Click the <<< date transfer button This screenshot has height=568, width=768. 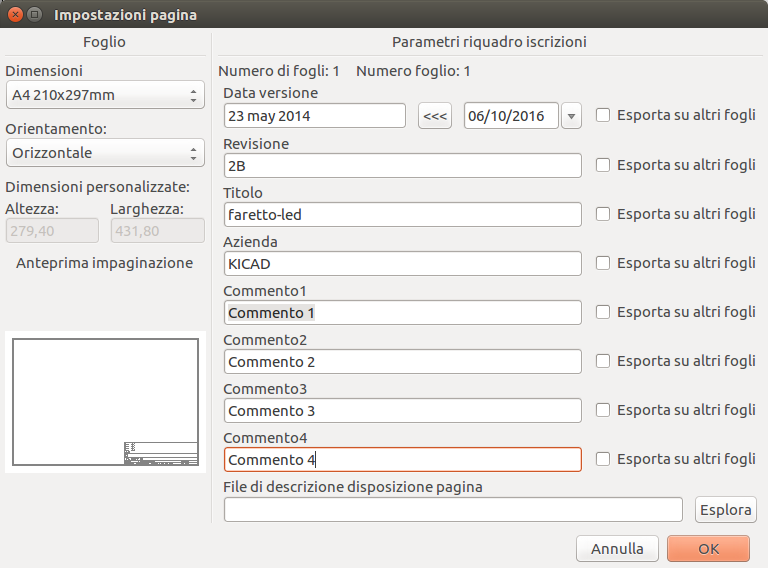pos(435,116)
